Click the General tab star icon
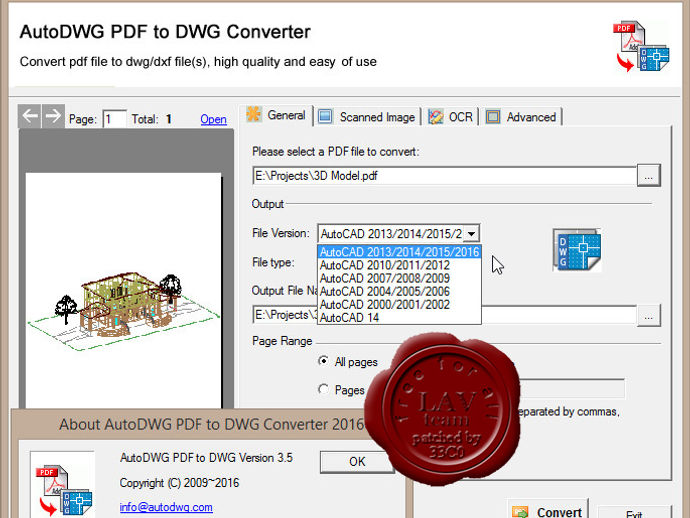This screenshot has height=518, width=690. click(254, 114)
